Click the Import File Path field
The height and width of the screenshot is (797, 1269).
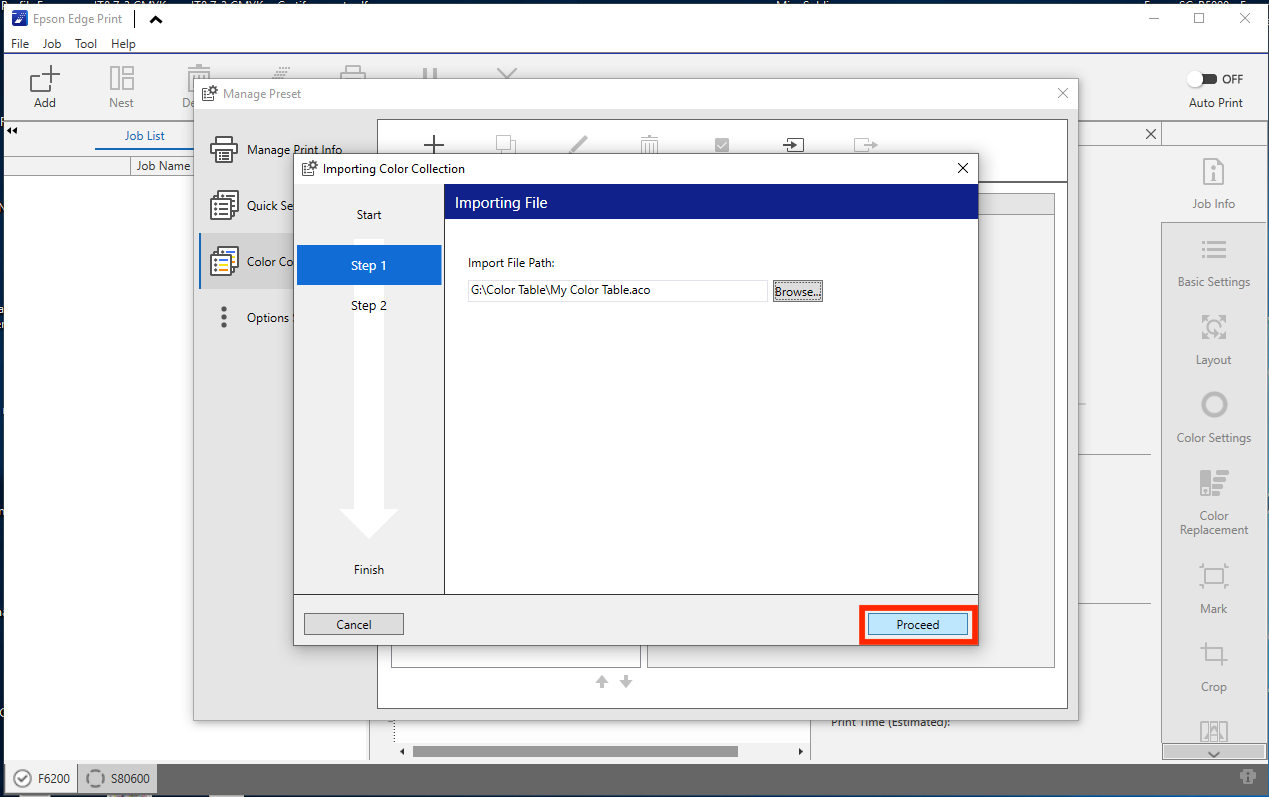(x=617, y=291)
